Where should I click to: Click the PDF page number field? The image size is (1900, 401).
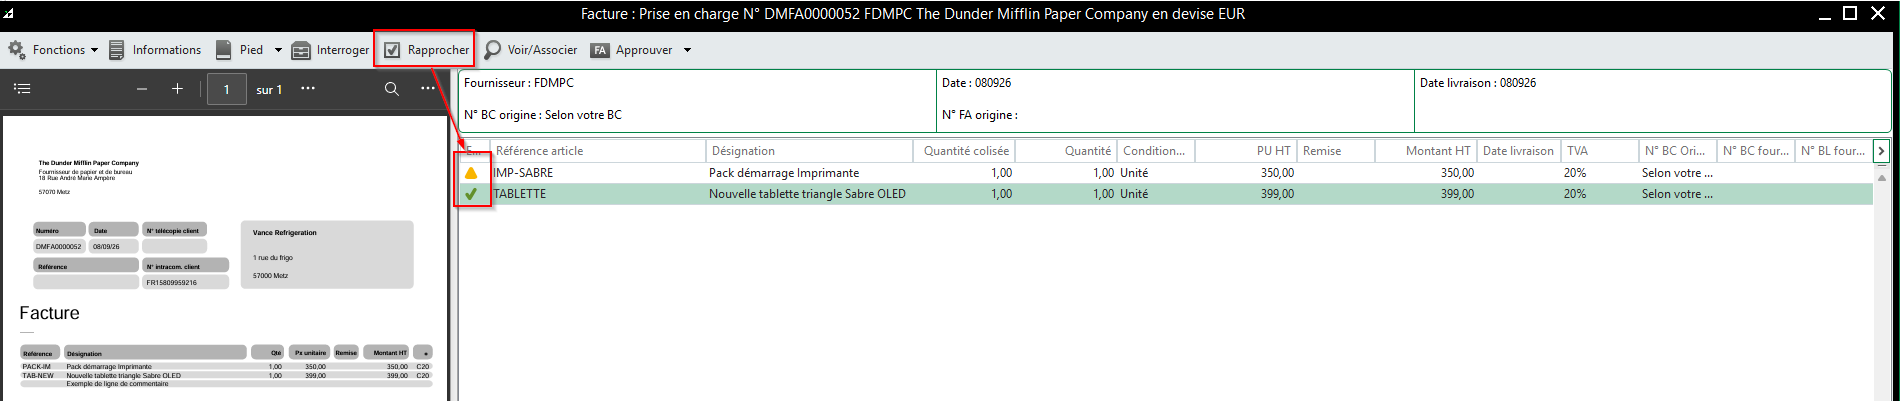tap(227, 89)
